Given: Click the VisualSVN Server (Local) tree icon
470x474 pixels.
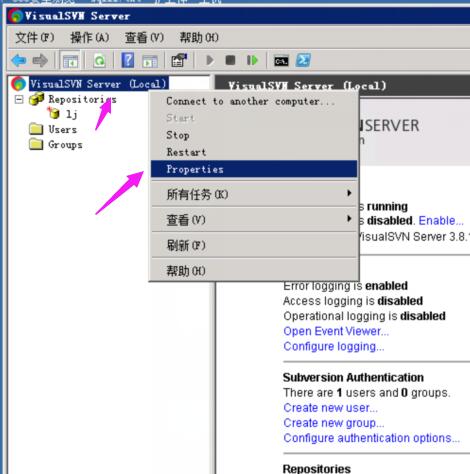Looking at the screenshot, I should (18, 84).
